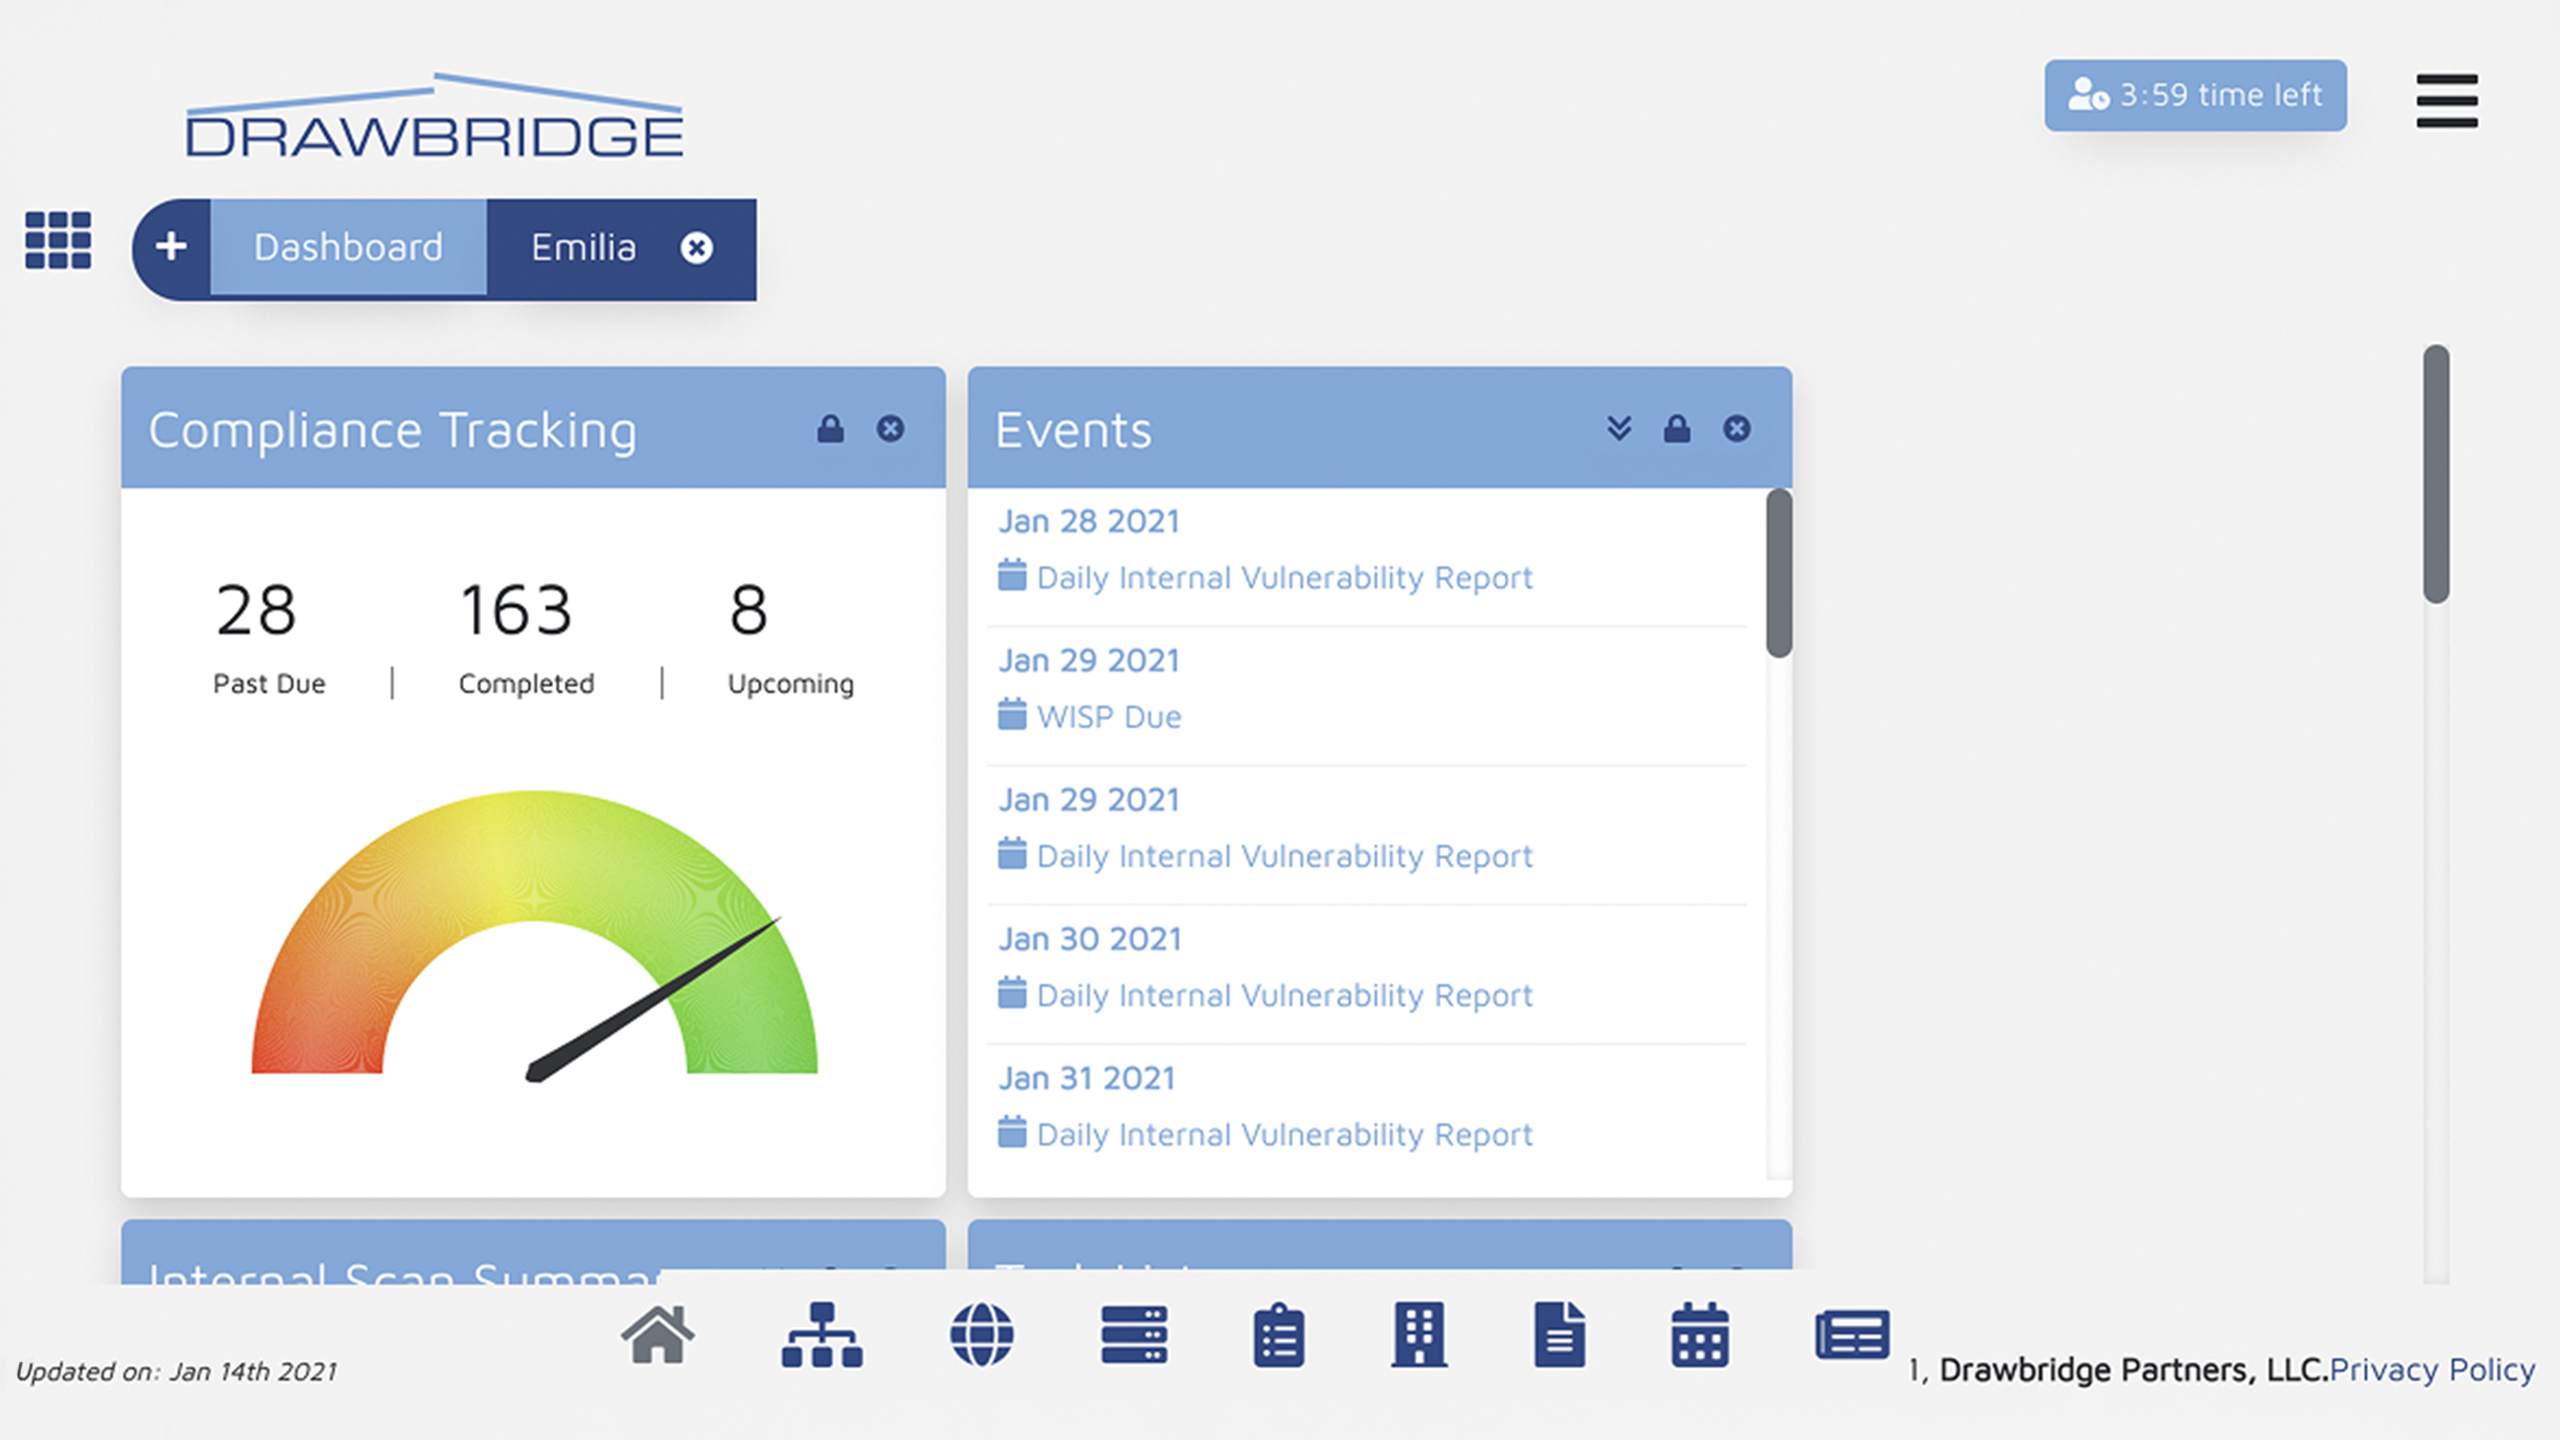The image size is (2560, 1440).
Task: Close the Events widget
Action: (x=1737, y=429)
